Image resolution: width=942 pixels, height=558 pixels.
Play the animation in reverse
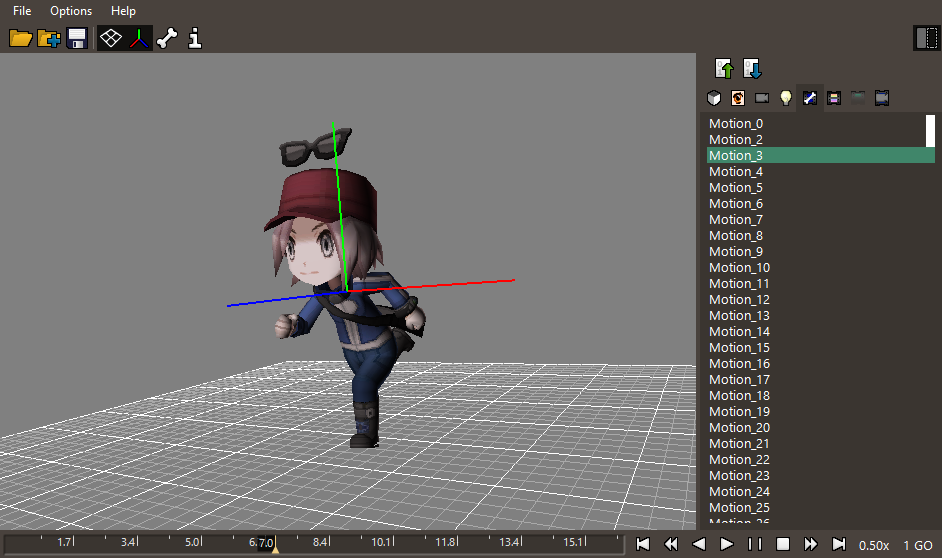tap(699, 544)
